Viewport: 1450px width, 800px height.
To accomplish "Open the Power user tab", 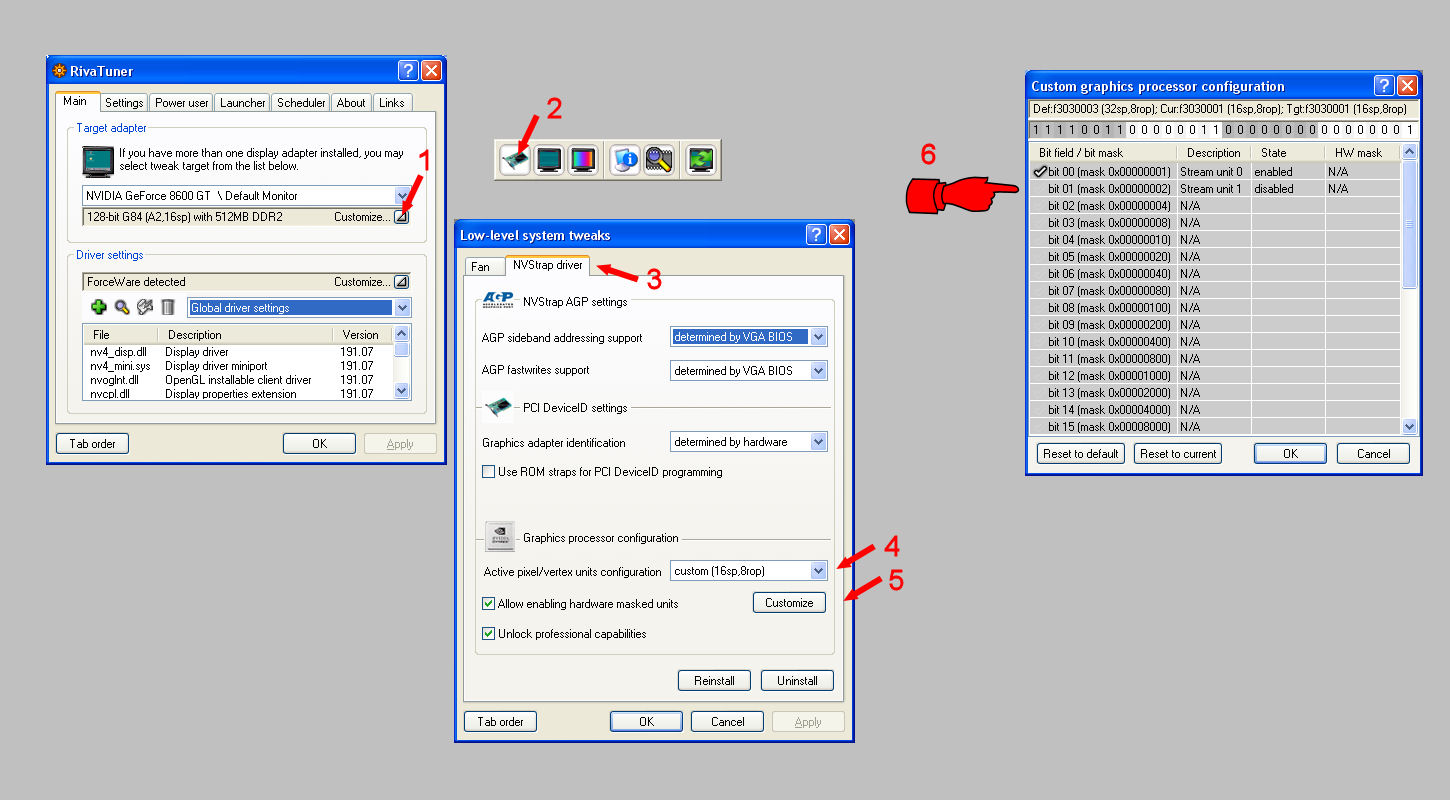I will coord(182,103).
